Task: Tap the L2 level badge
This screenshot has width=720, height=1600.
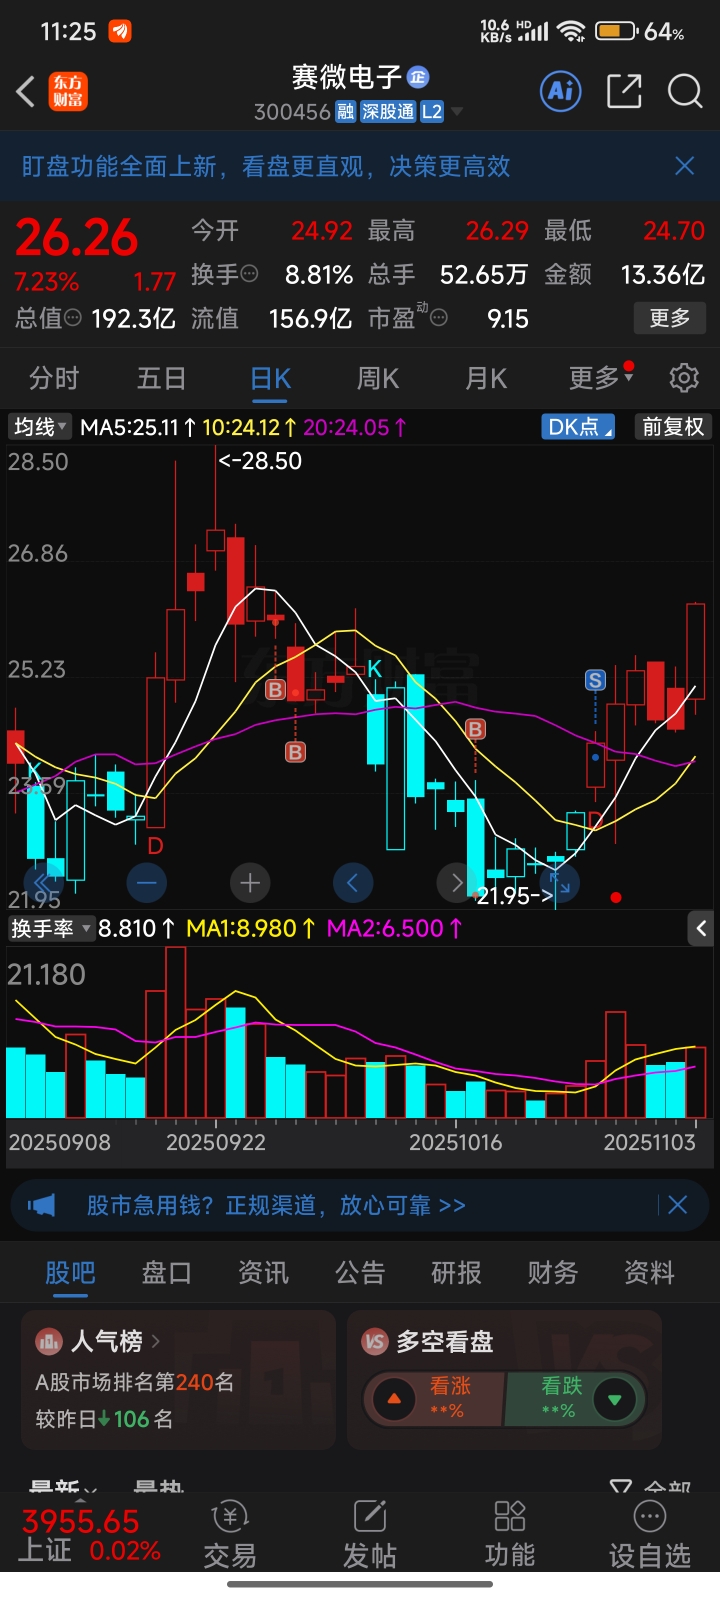Action: 432,112
